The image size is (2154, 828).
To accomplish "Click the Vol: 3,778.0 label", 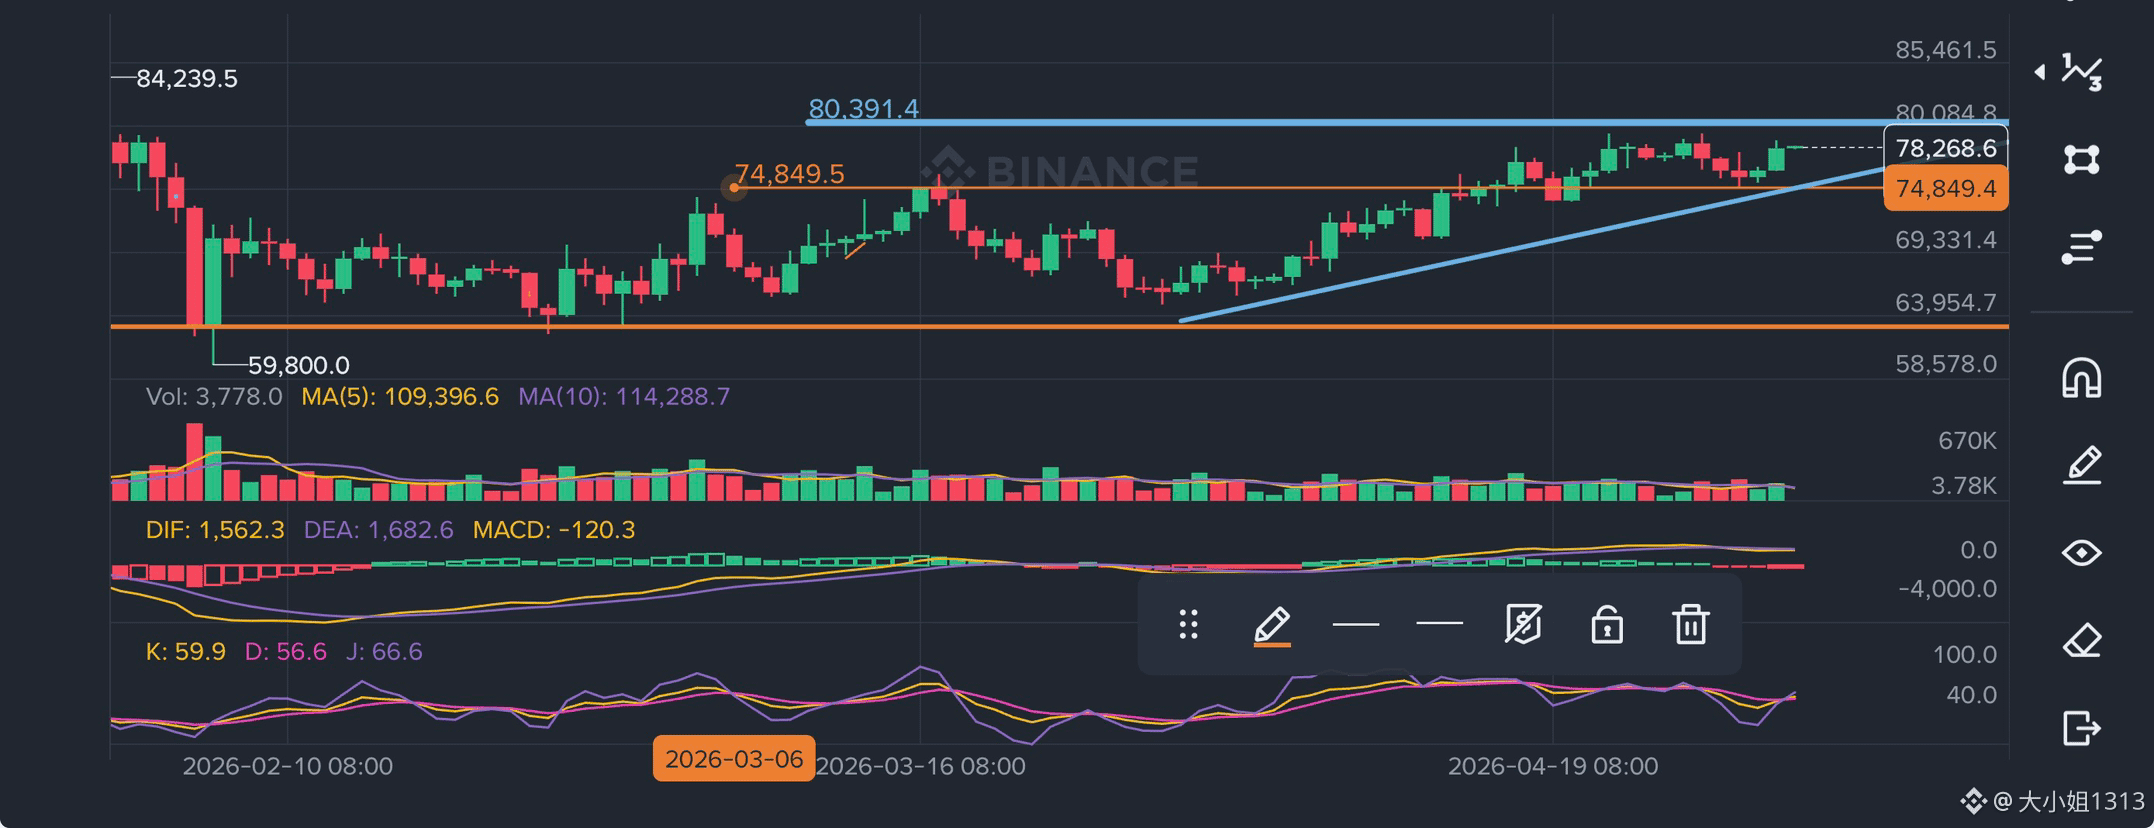I will [214, 397].
